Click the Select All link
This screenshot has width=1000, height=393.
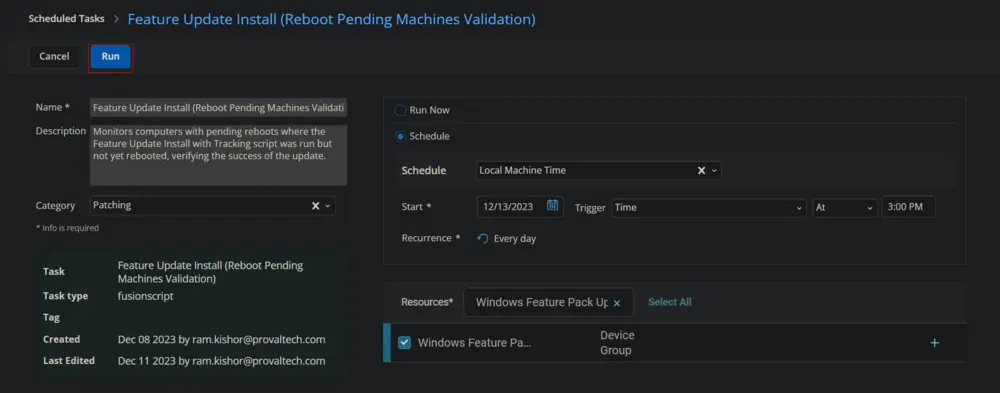coord(670,302)
